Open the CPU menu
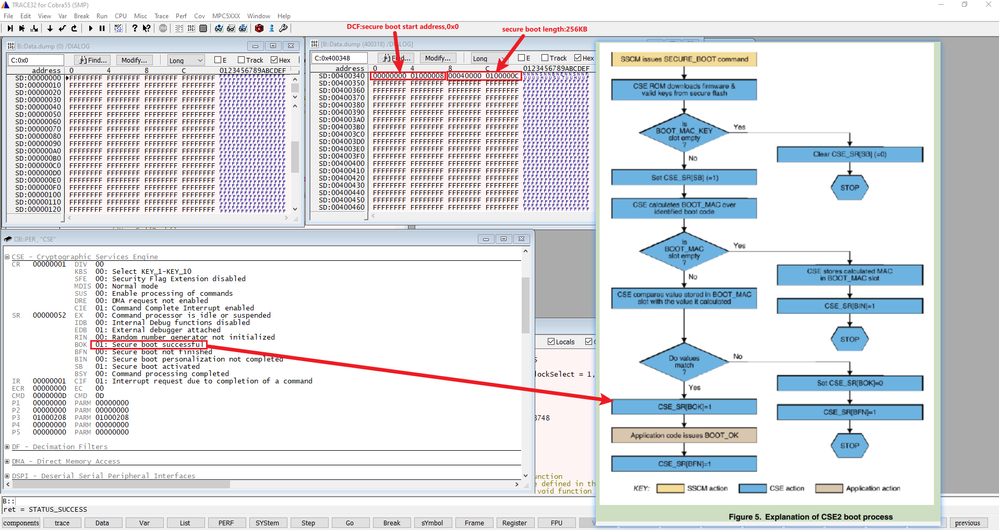Image resolution: width=999 pixels, height=530 pixels. click(x=120, y=16)
